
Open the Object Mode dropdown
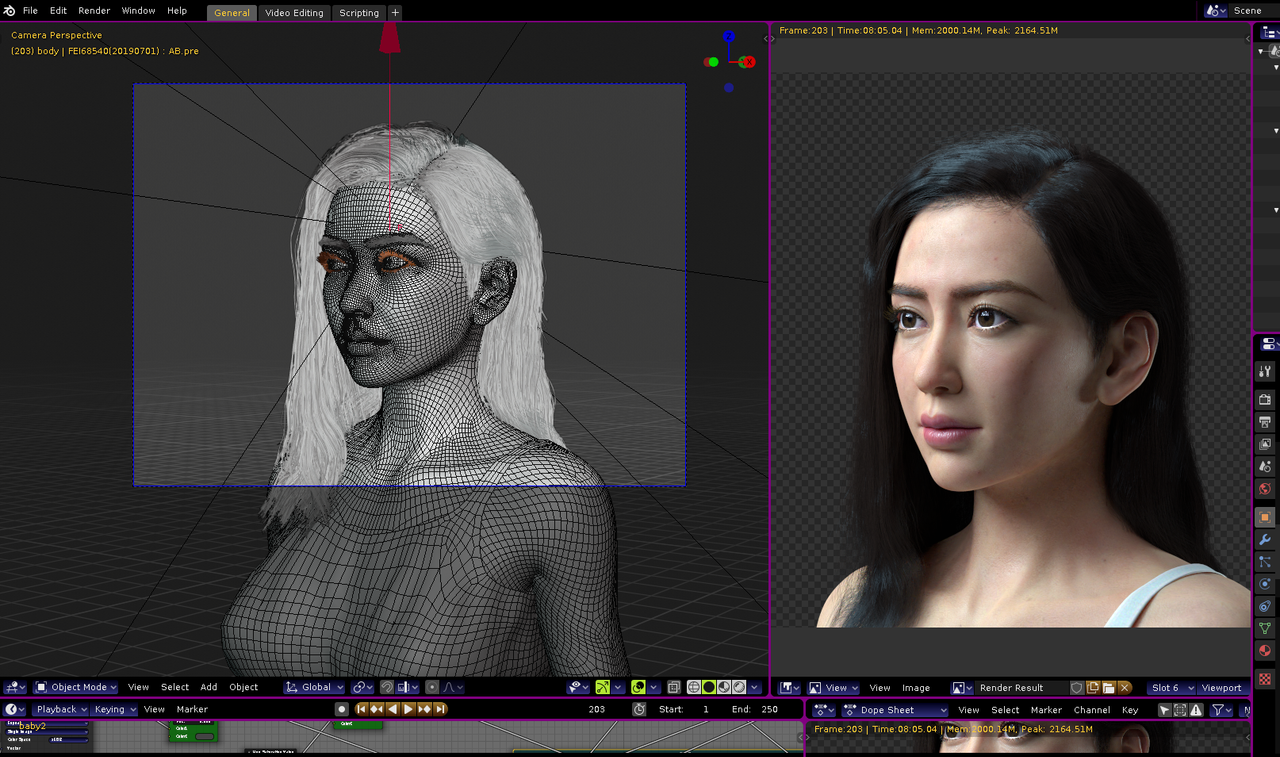76,687
